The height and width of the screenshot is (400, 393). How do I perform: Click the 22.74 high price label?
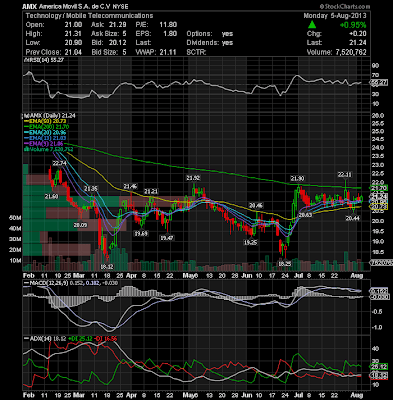click(x=59, y=163)
